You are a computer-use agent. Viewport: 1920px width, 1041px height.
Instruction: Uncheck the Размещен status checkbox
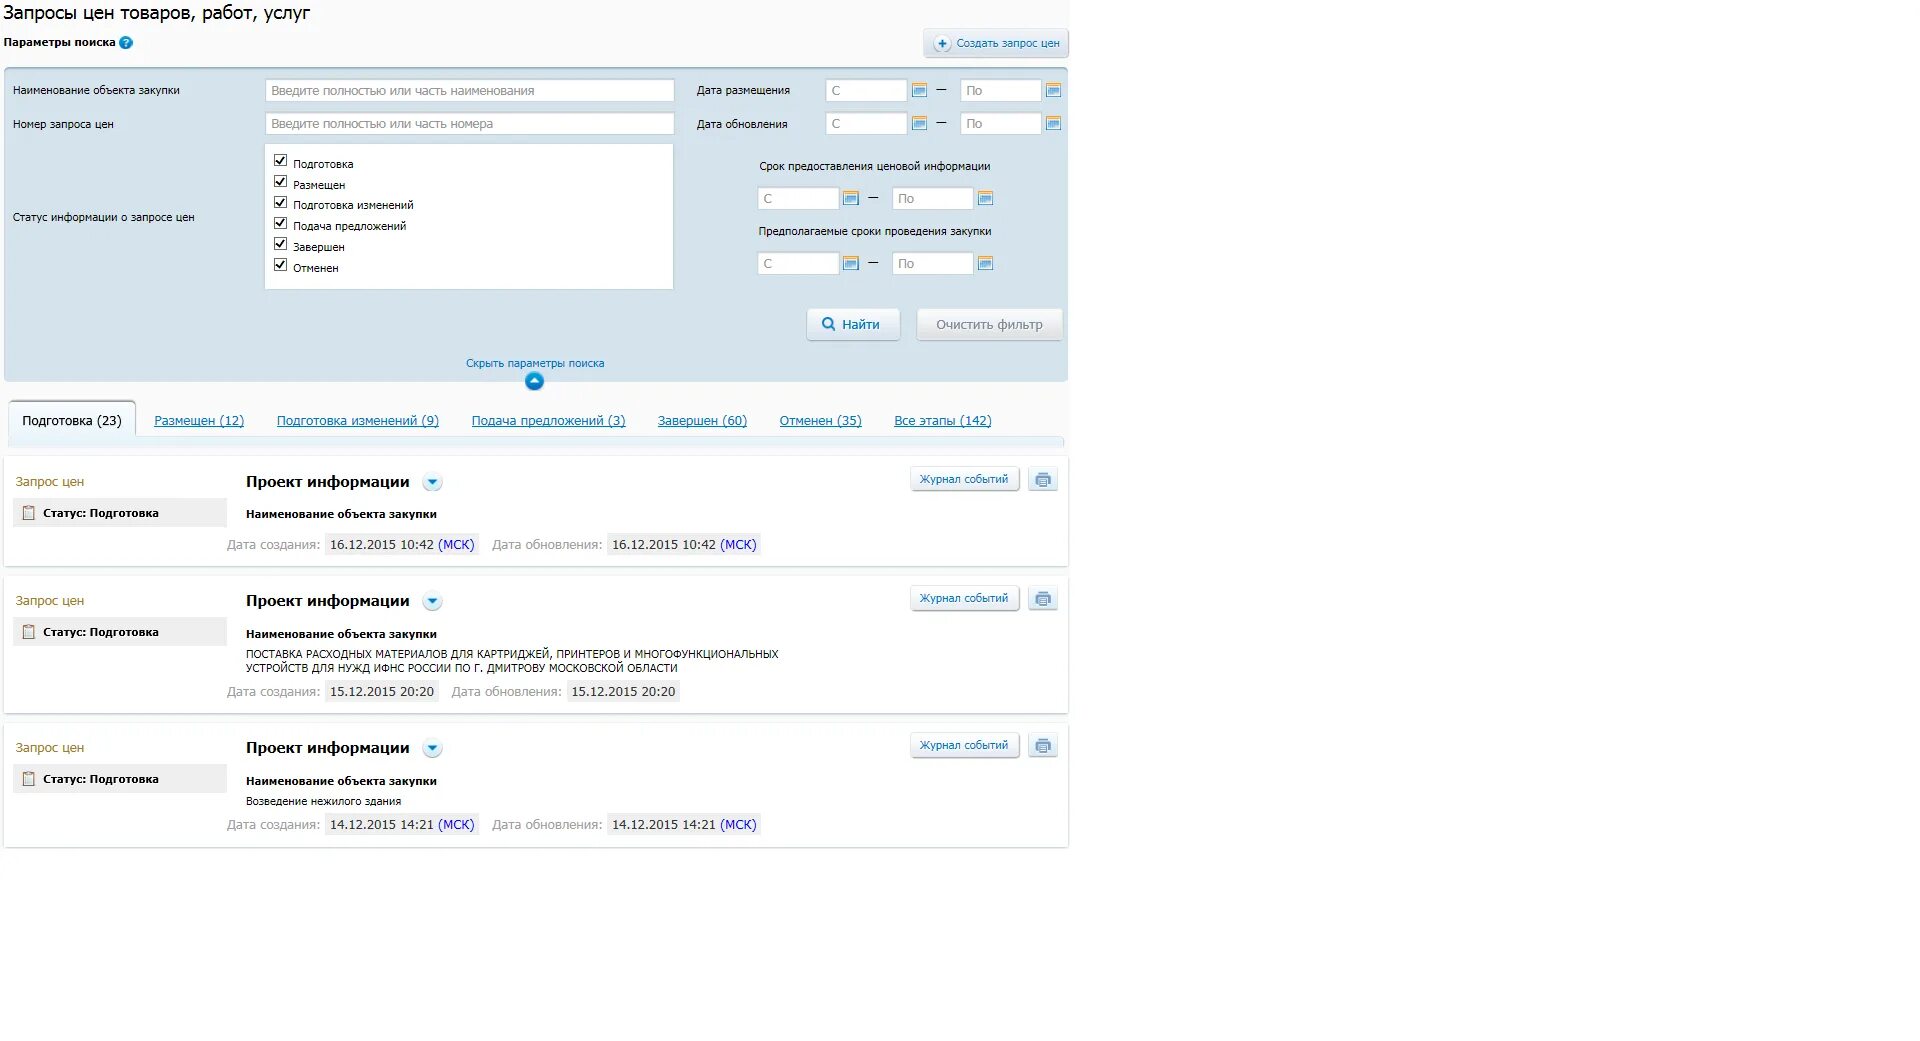coord(281,182)
